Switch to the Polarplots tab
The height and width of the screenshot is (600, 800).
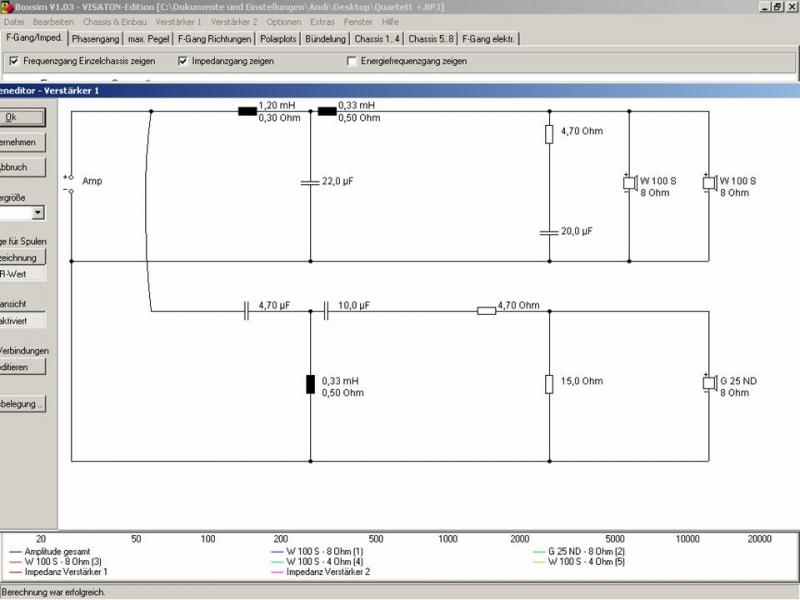278,39
